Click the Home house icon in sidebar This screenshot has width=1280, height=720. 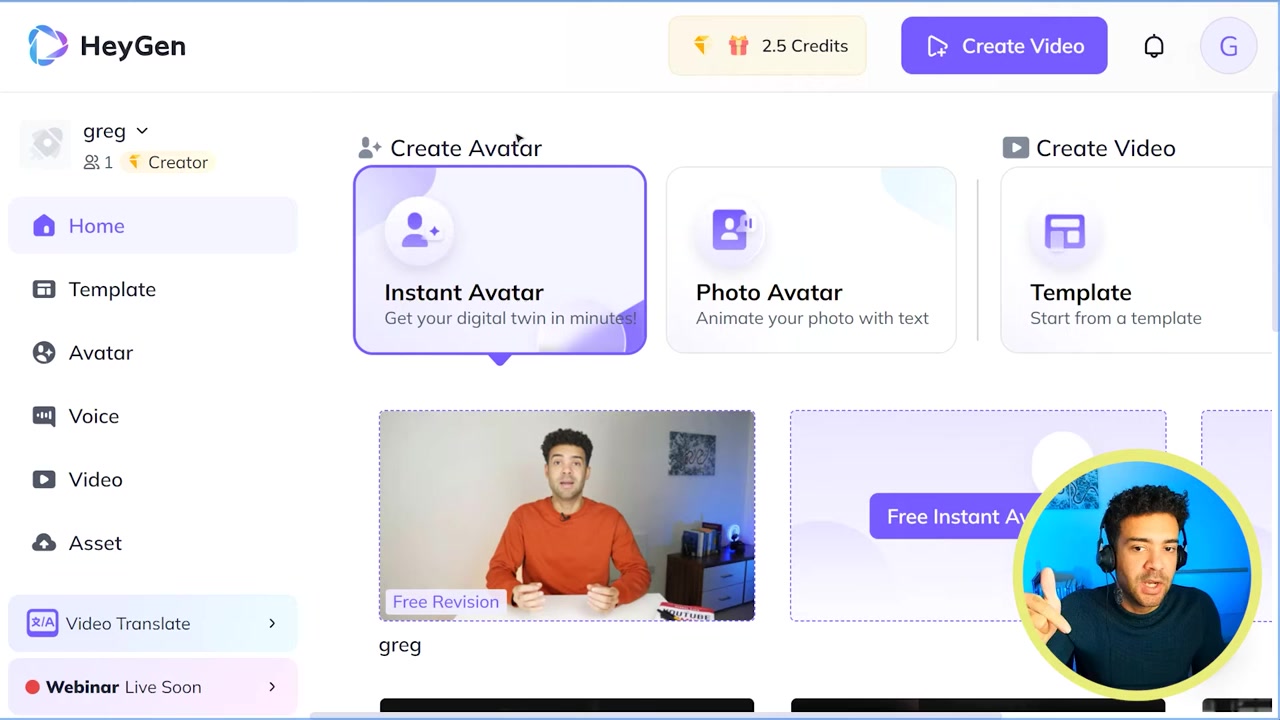pyautogui.click(x=44, y=226)
